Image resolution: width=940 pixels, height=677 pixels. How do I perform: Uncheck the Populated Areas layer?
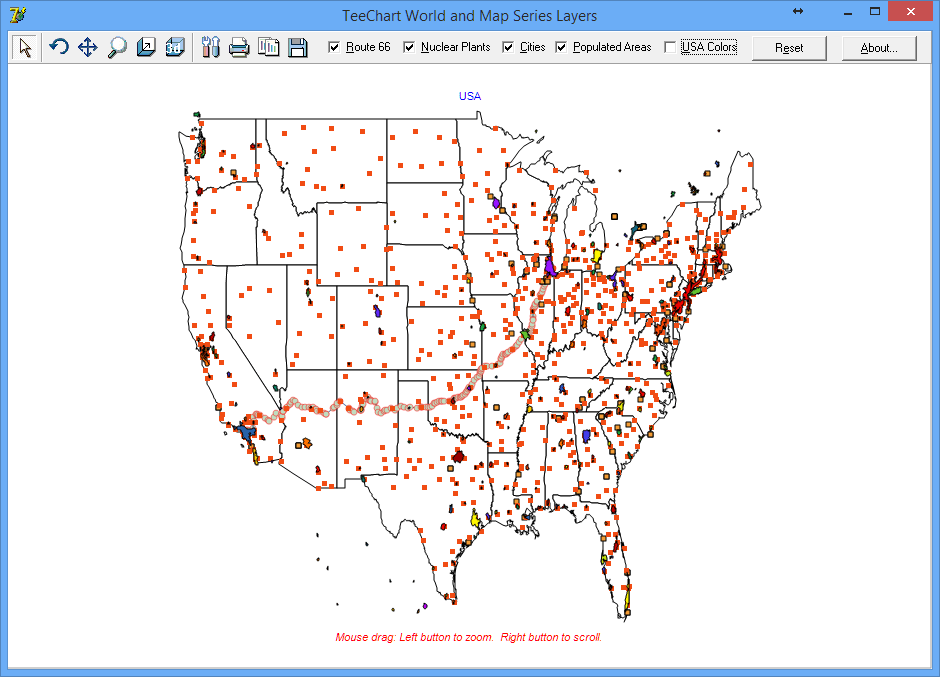(561, 46)
